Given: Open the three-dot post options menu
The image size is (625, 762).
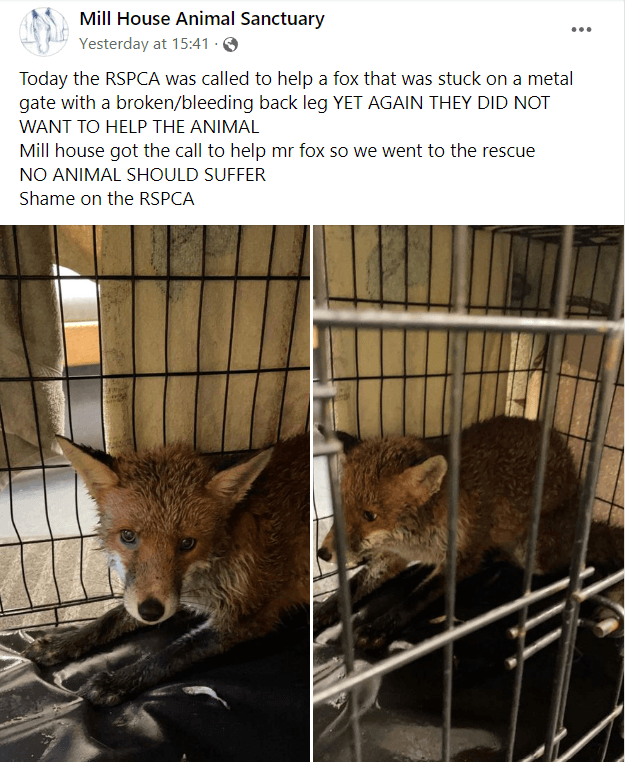Looking at the screenshot, I should click(581, 30).
